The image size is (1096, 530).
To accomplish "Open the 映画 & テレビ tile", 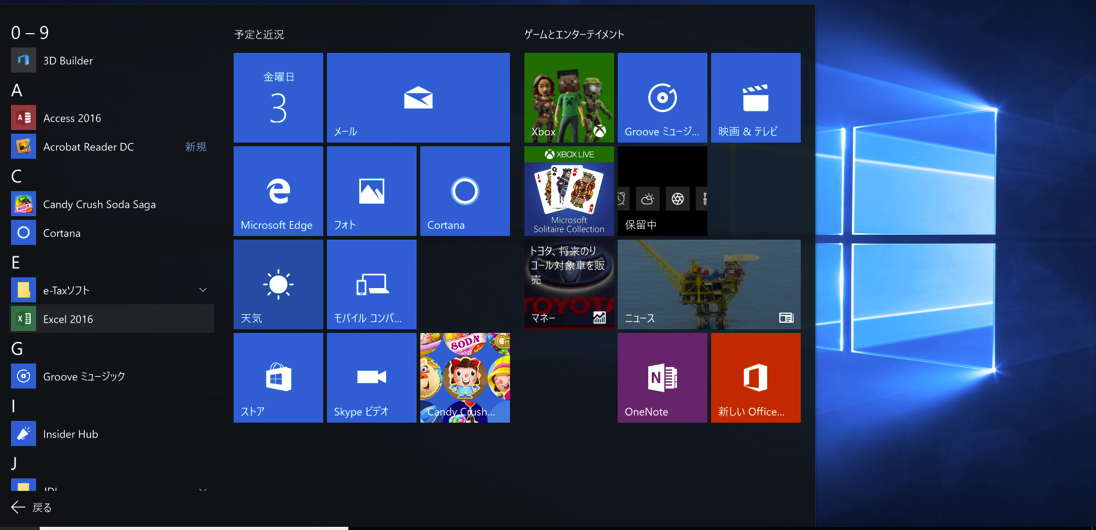I will tap(756, 98).
